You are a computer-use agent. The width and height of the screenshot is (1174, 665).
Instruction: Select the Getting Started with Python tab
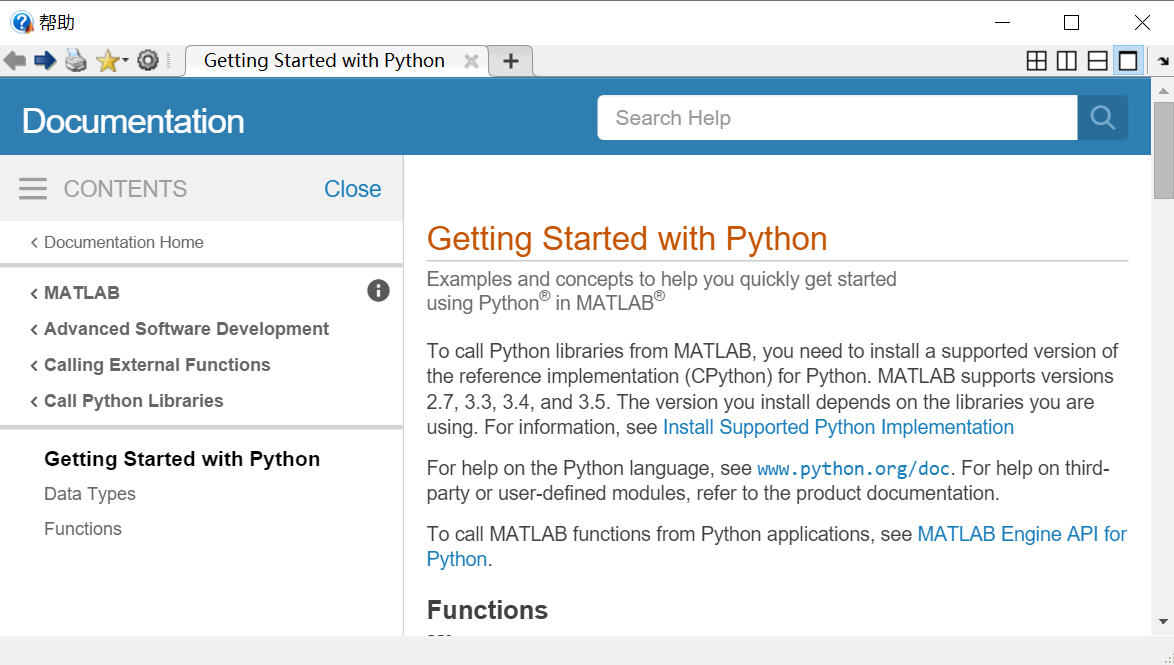pos(323,60)
